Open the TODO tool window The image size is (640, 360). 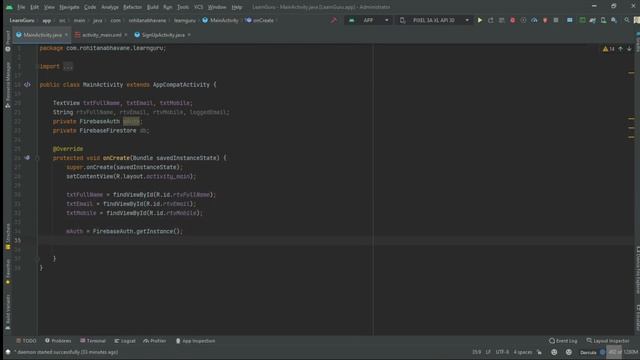(26, 341)
